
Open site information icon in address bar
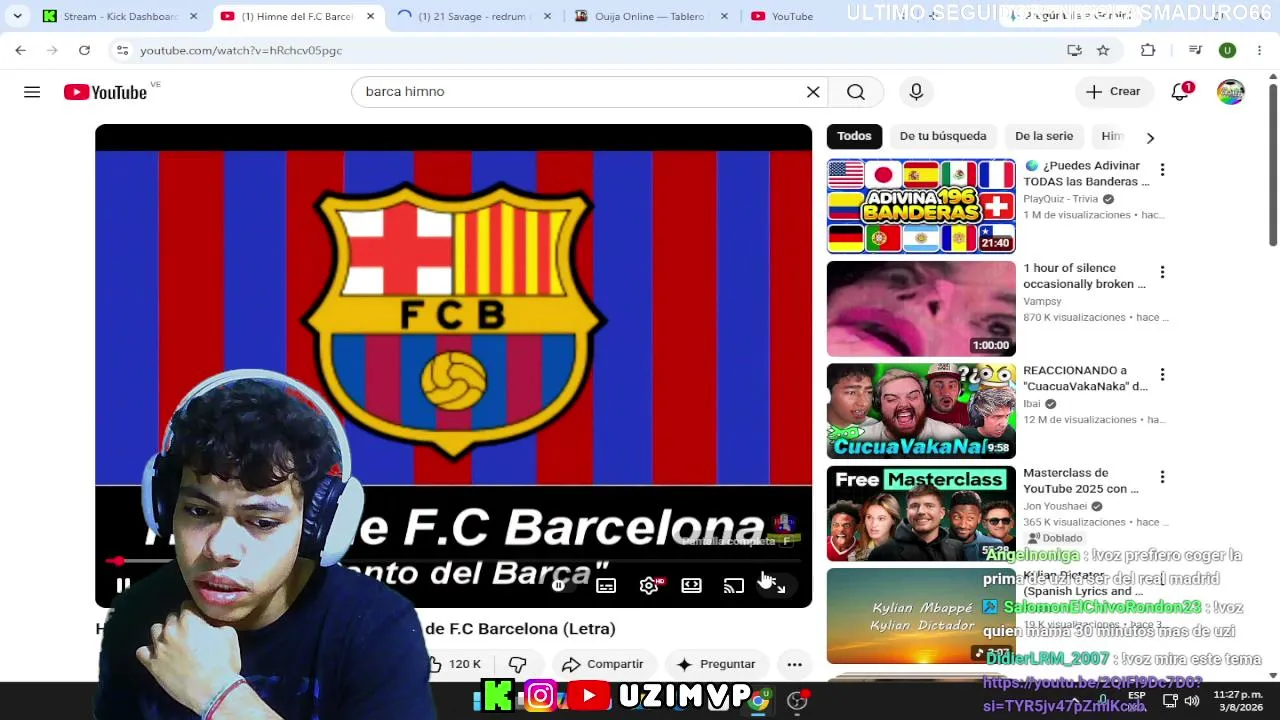click(x=122, y=50)
